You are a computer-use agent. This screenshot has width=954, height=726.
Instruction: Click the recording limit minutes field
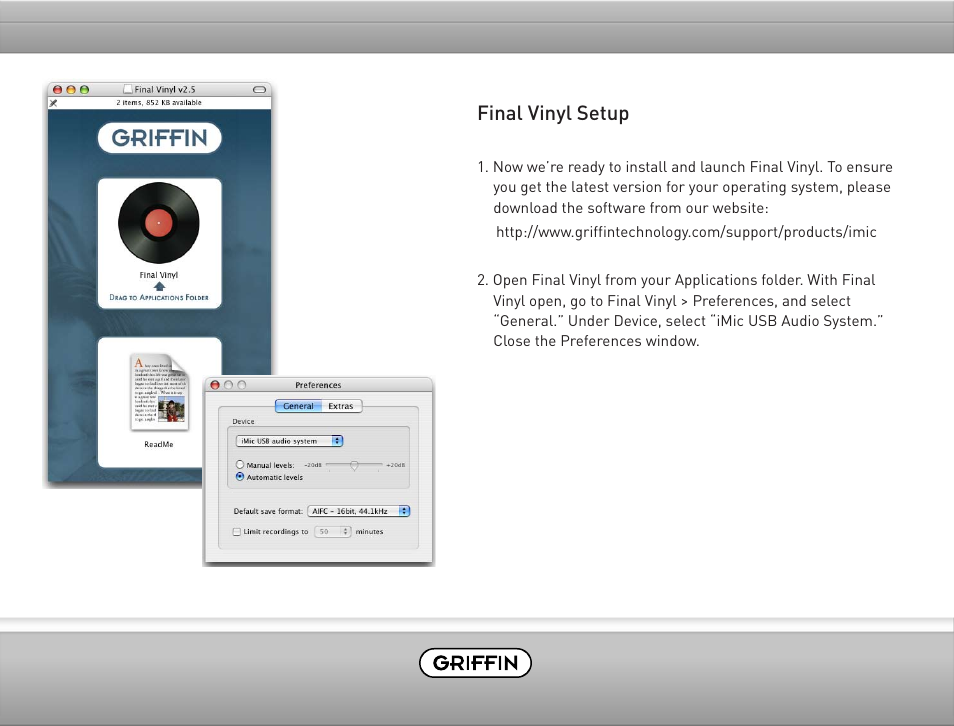coord(328,532)
